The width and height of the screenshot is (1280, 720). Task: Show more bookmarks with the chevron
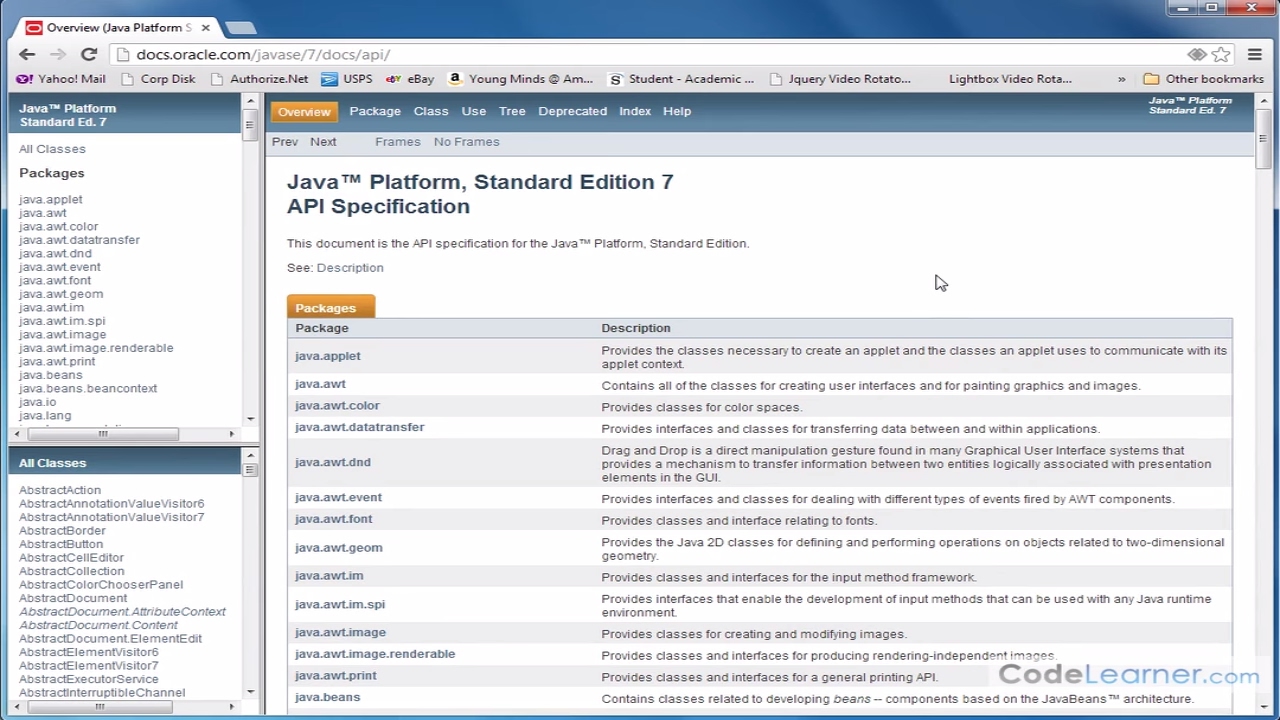tap(1121, 79)
